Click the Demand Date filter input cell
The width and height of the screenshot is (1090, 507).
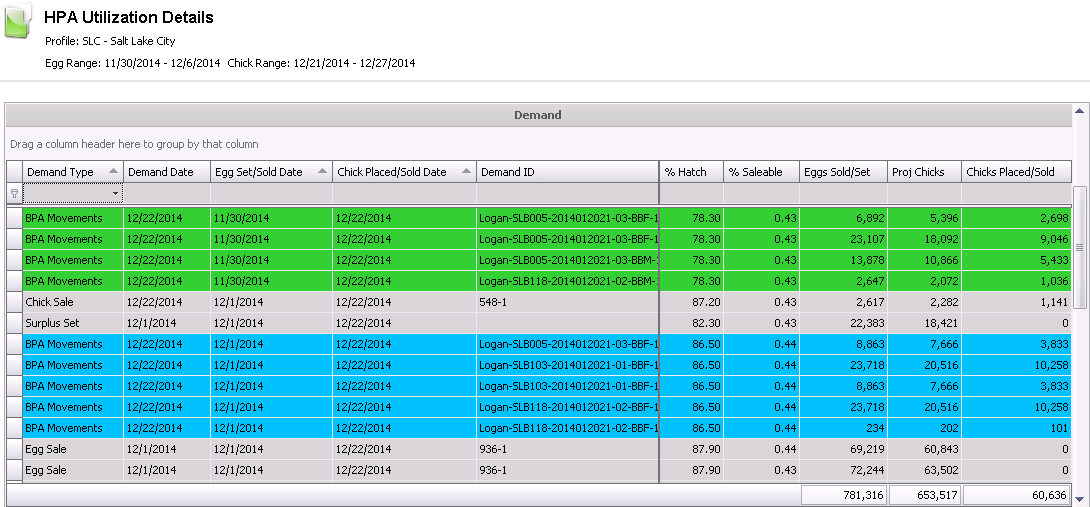click(166, 193)
